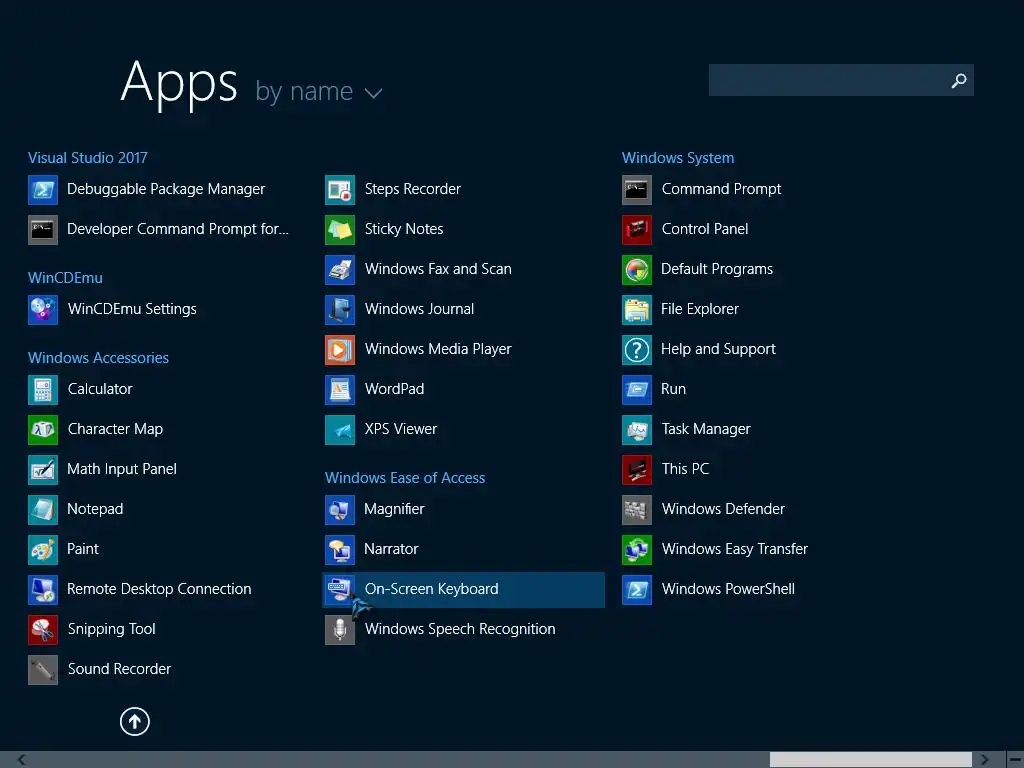Open the Control Panel icon
1024x768 pixels.
(637, 229)
